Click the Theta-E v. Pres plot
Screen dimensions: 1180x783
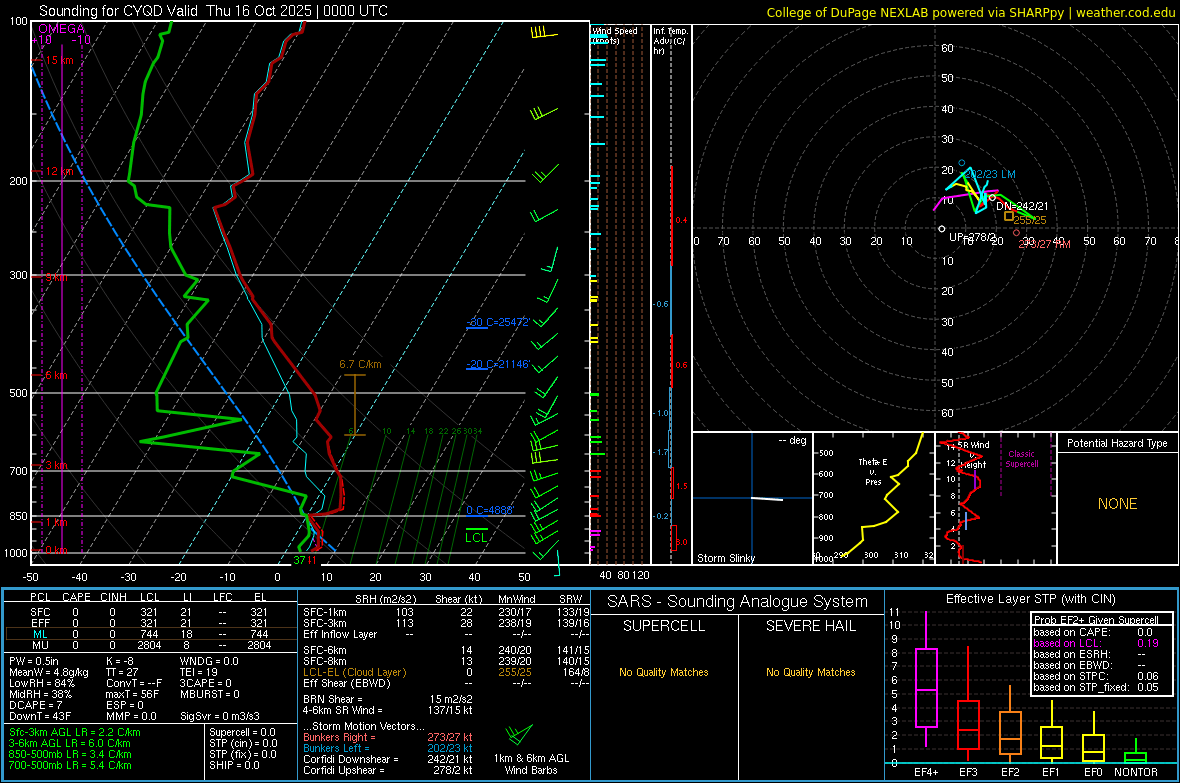(873, 498)
